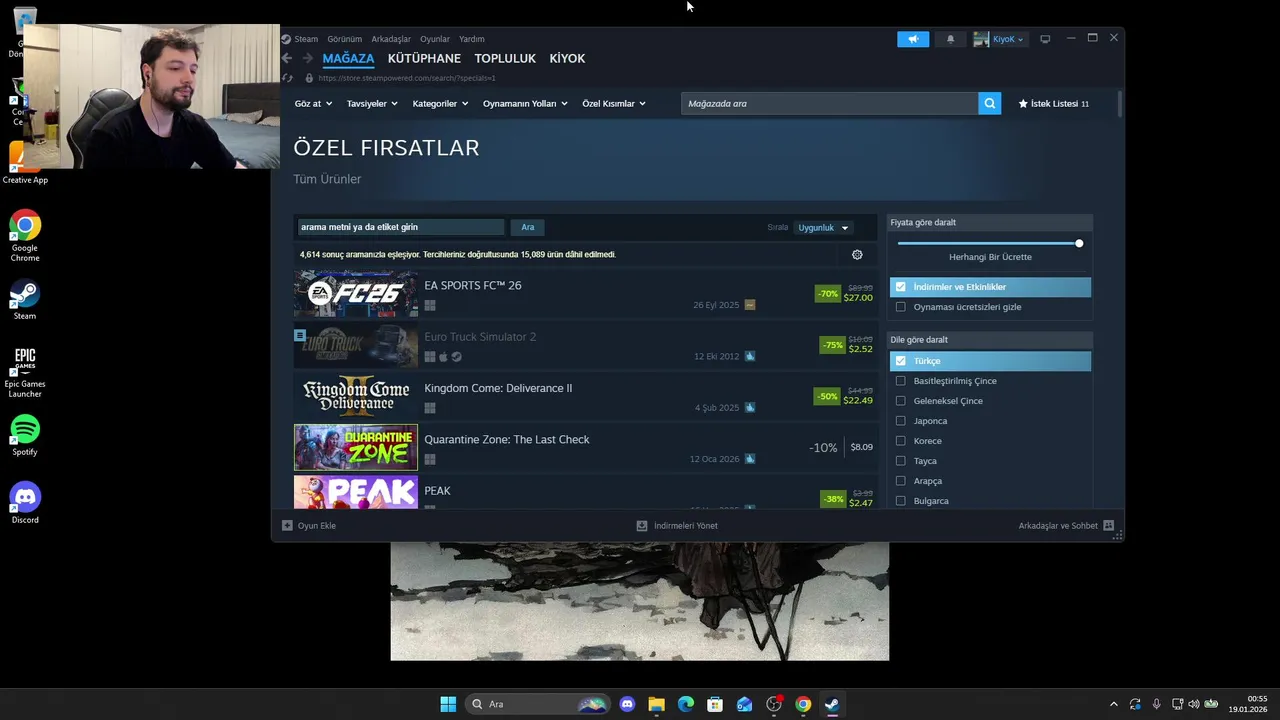Open Microsoft Store from the taskbar
This screenshot has width=1280, height=720.
click(x=715, y=704)
